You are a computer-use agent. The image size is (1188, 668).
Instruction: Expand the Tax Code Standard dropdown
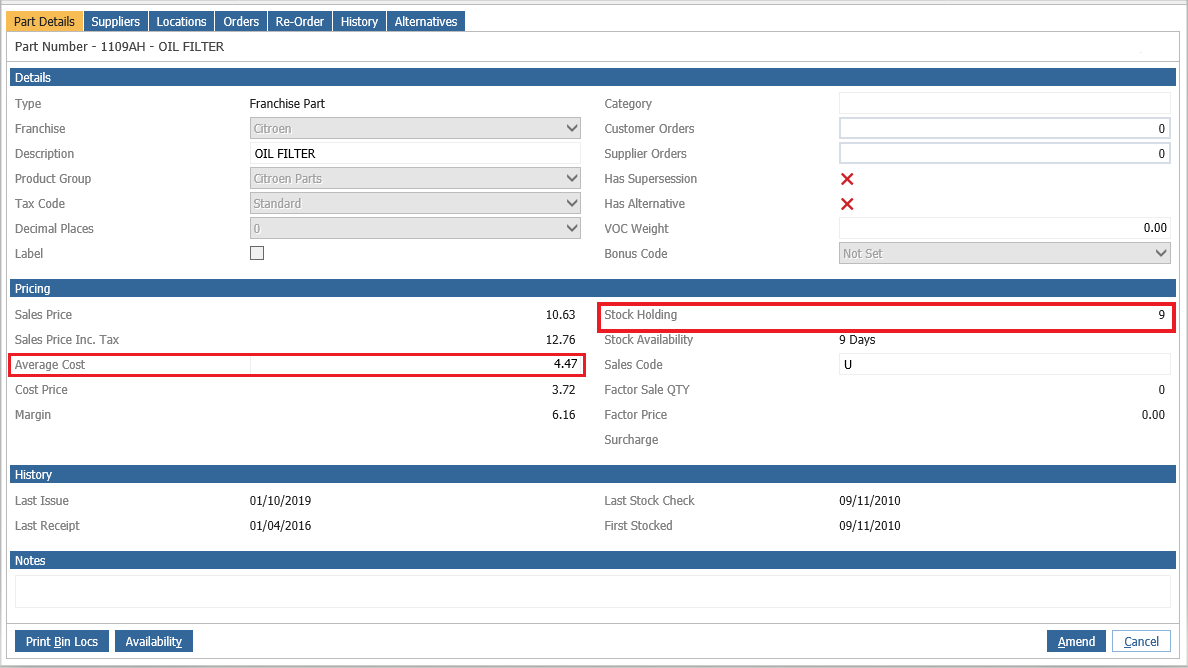(415, 203)
